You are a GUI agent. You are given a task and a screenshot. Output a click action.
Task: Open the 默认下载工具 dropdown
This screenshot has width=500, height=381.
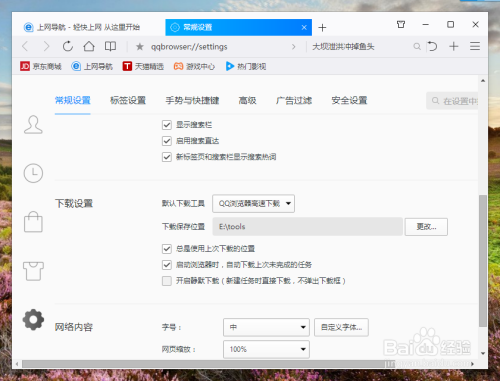pos(253,203)
